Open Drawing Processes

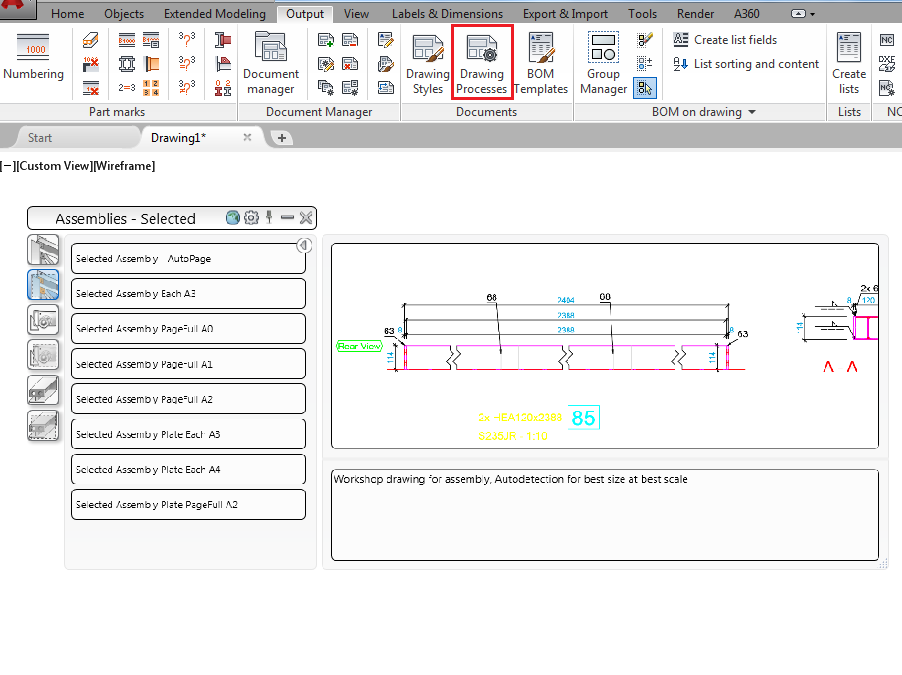(x=482, y=63)
